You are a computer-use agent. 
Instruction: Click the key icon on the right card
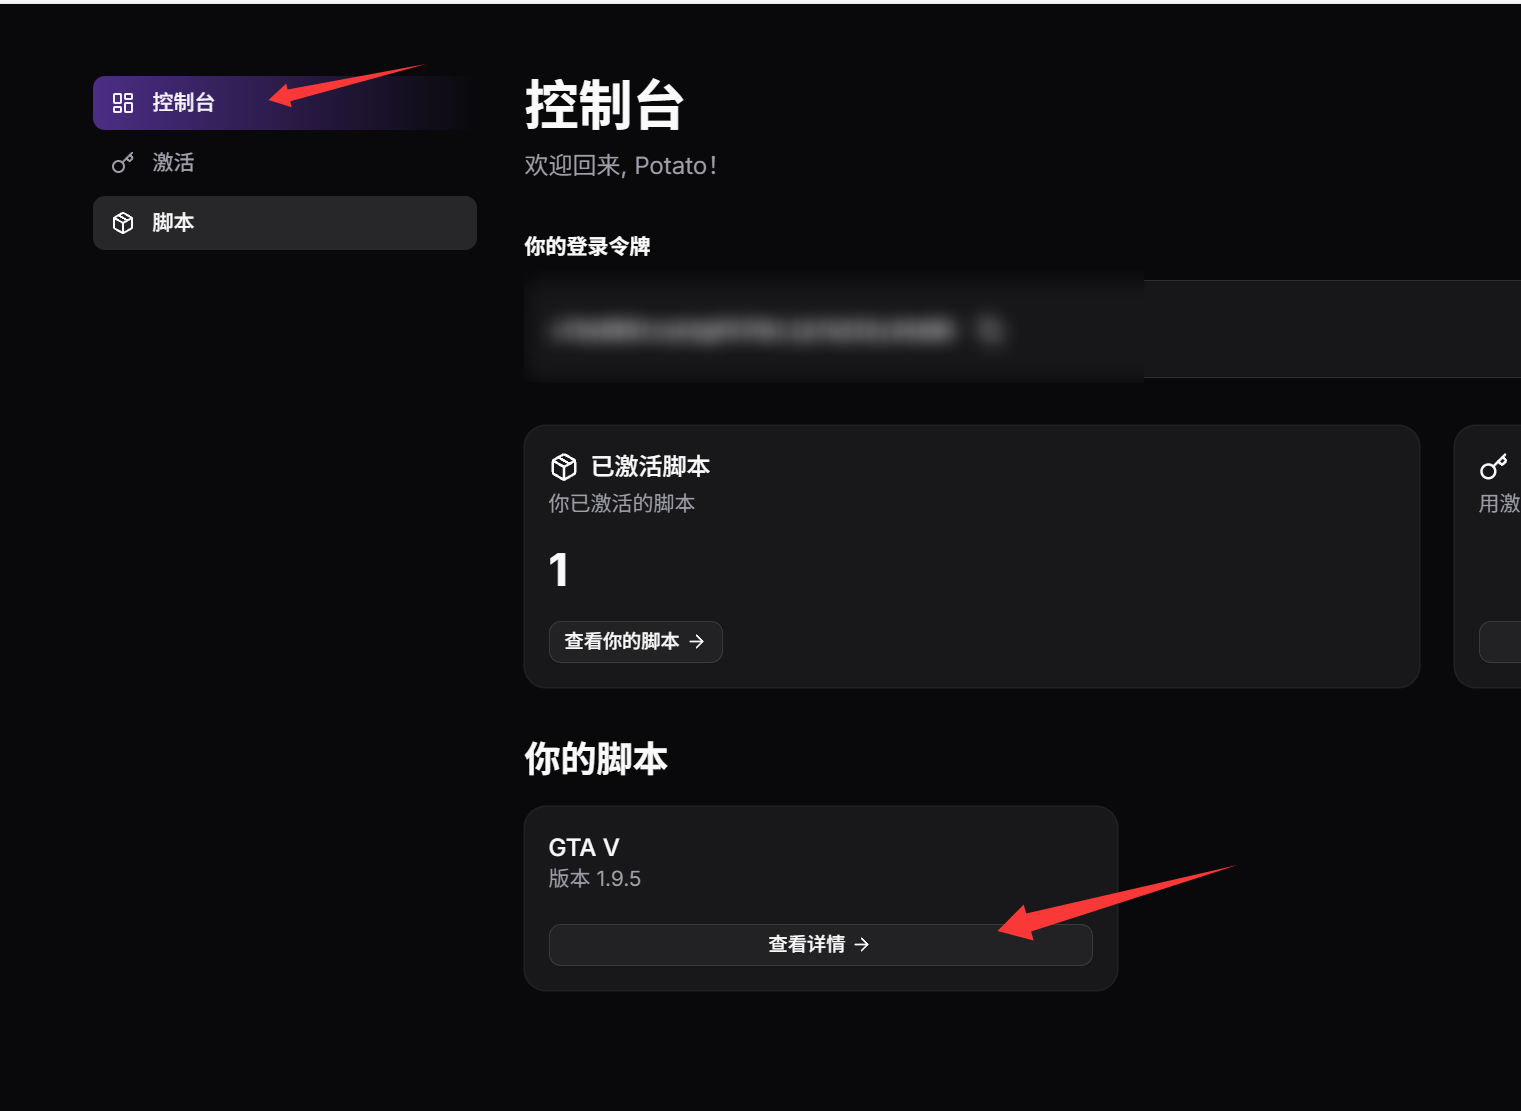pos(1494,467)
